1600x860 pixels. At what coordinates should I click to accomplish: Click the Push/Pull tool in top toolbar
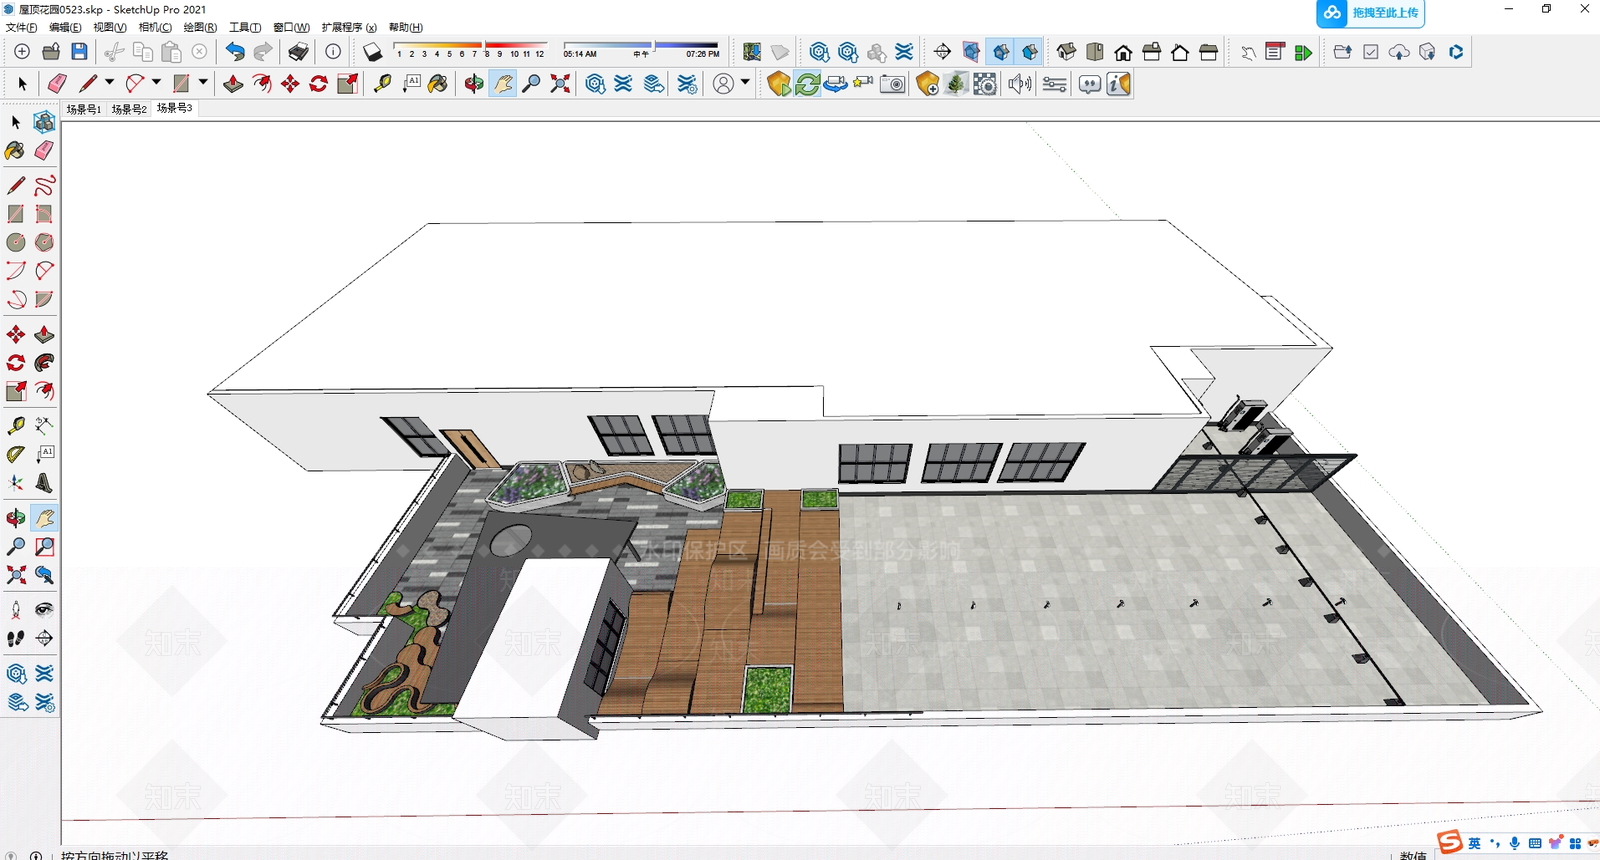click(233, 84)
